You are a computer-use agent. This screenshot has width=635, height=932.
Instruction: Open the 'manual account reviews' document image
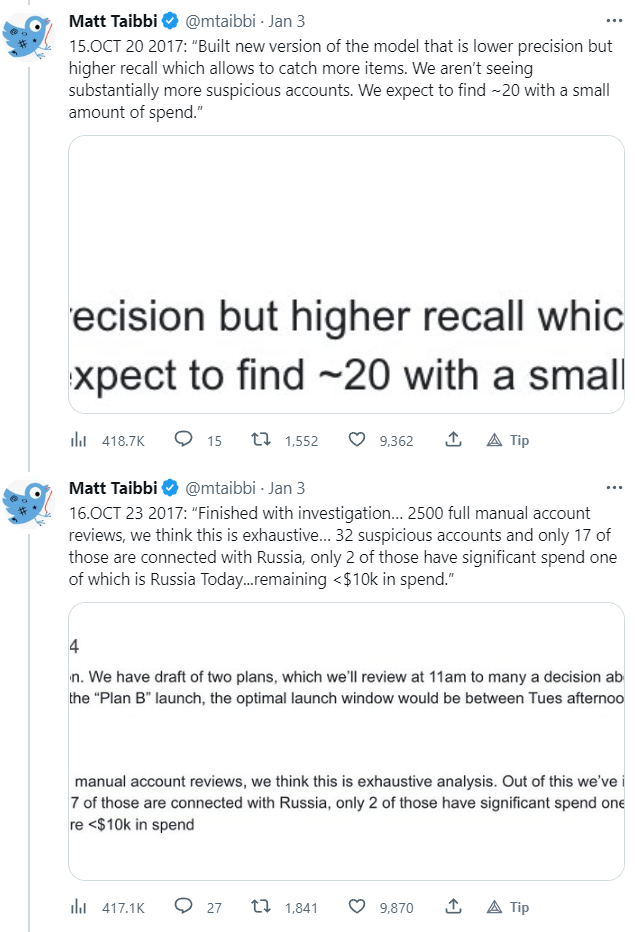tap(346, 741)
